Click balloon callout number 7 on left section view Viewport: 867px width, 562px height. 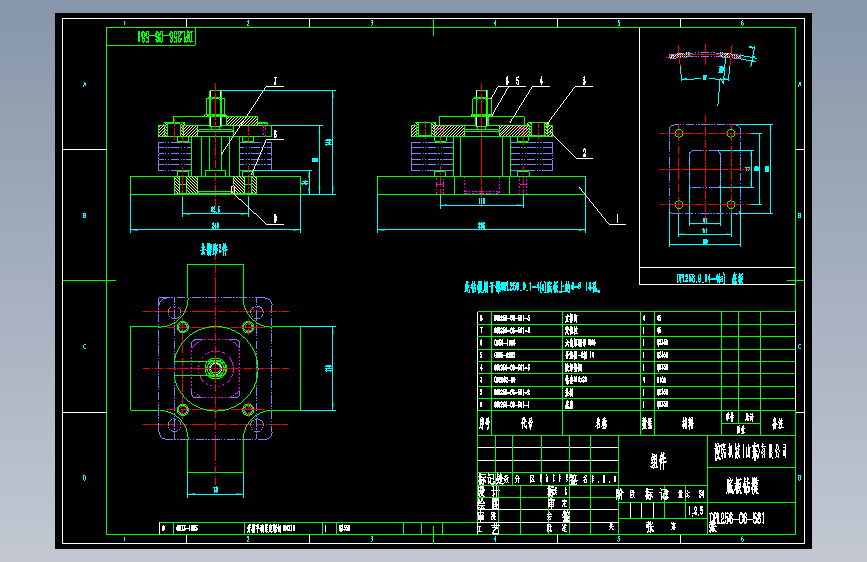[x=275, y=81]
